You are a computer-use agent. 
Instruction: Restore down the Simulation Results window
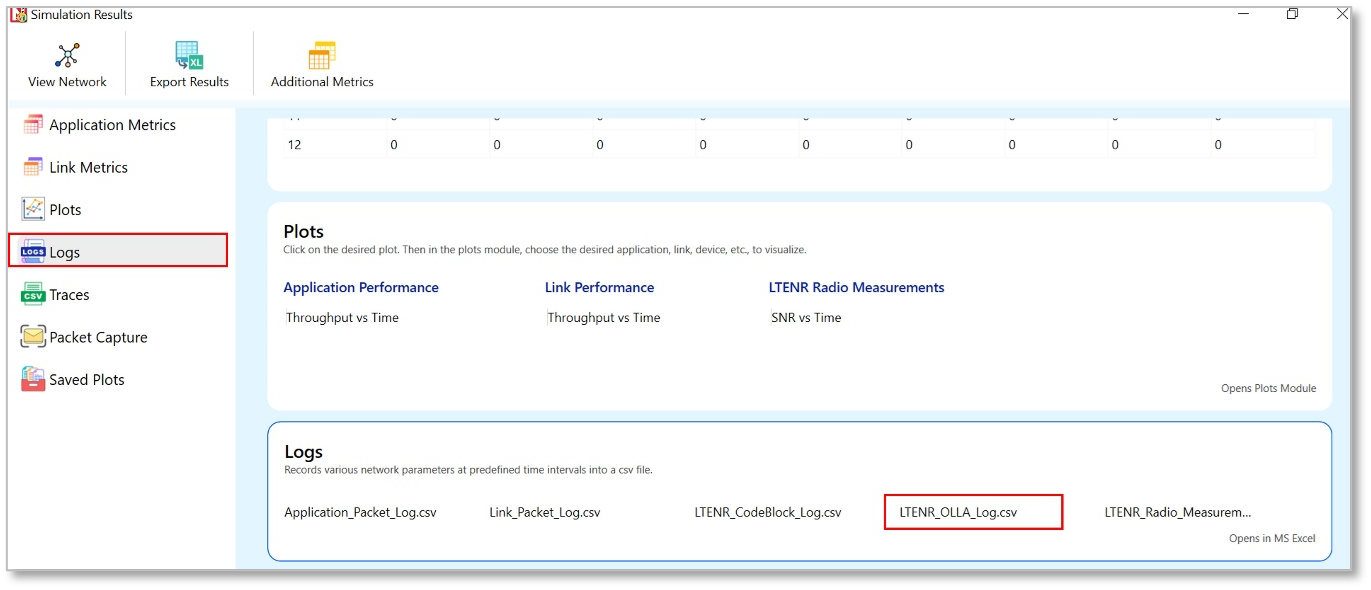pos(1292,14)
